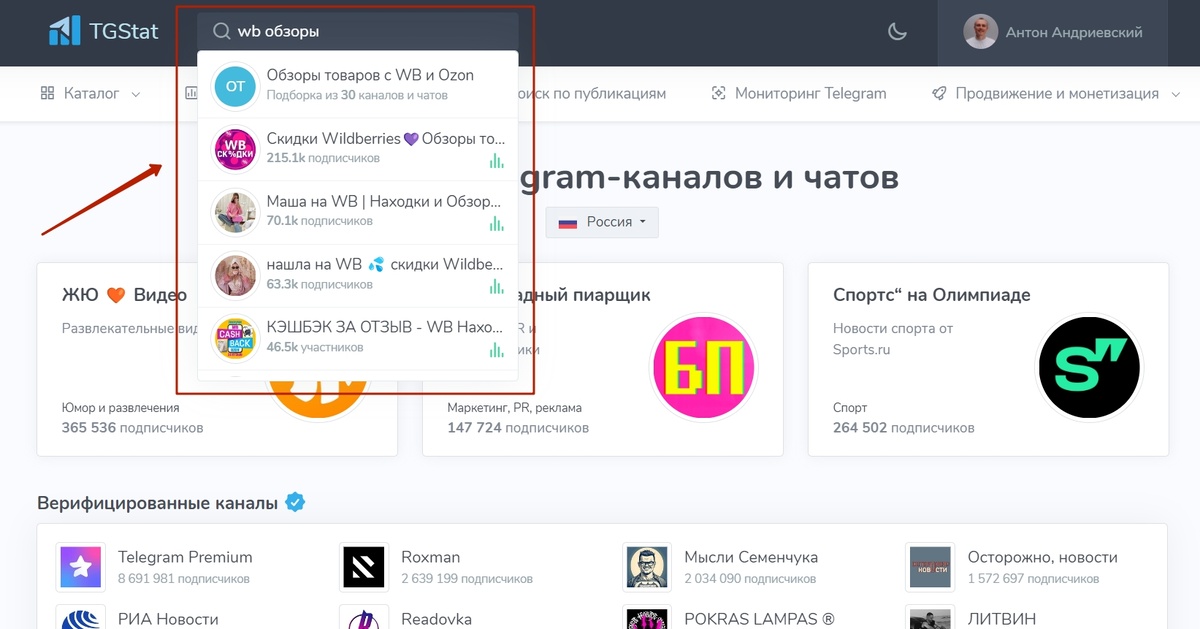Open Telegram Premium verified channel
This screenshot has height=629, width=1200.
tap(185, 557)
